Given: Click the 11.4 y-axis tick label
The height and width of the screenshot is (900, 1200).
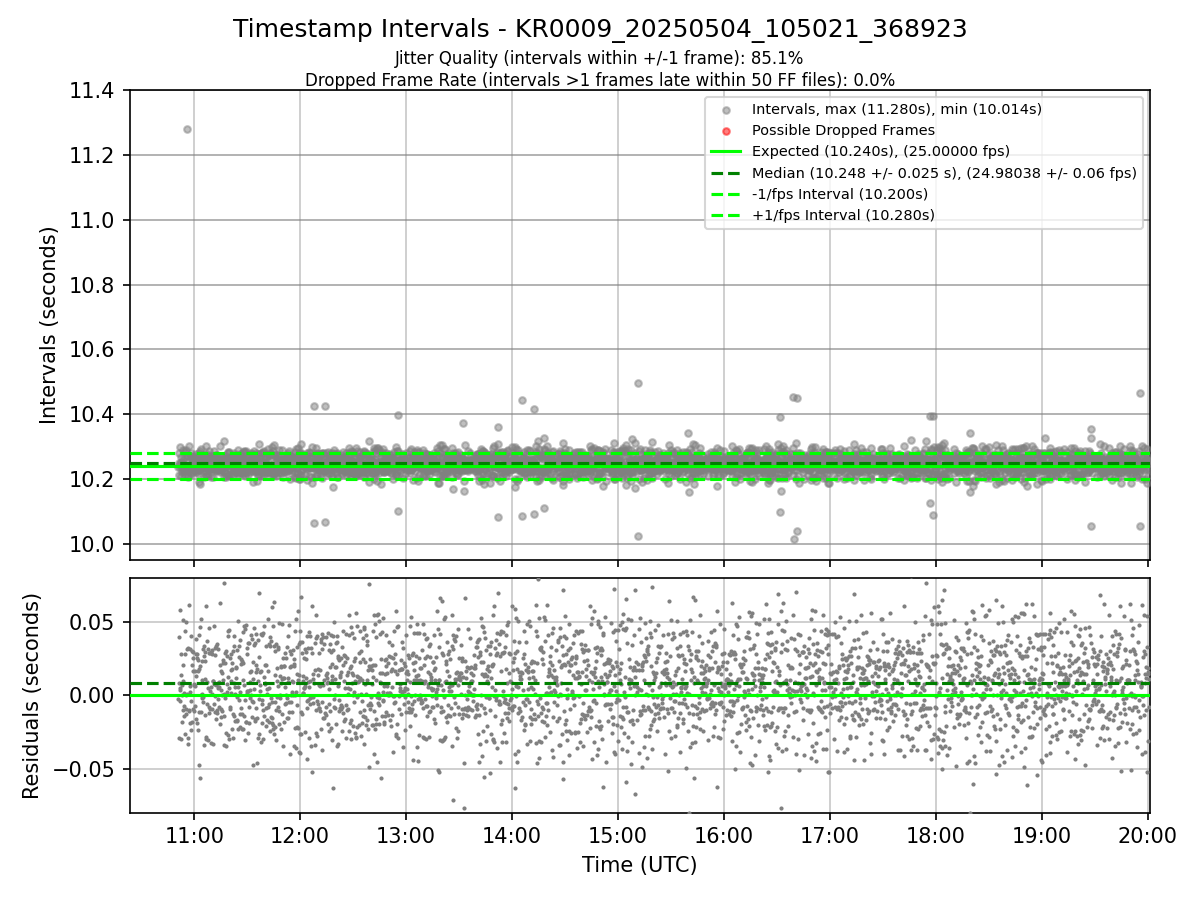Looking at the screenshot, I should click(94, 91).
